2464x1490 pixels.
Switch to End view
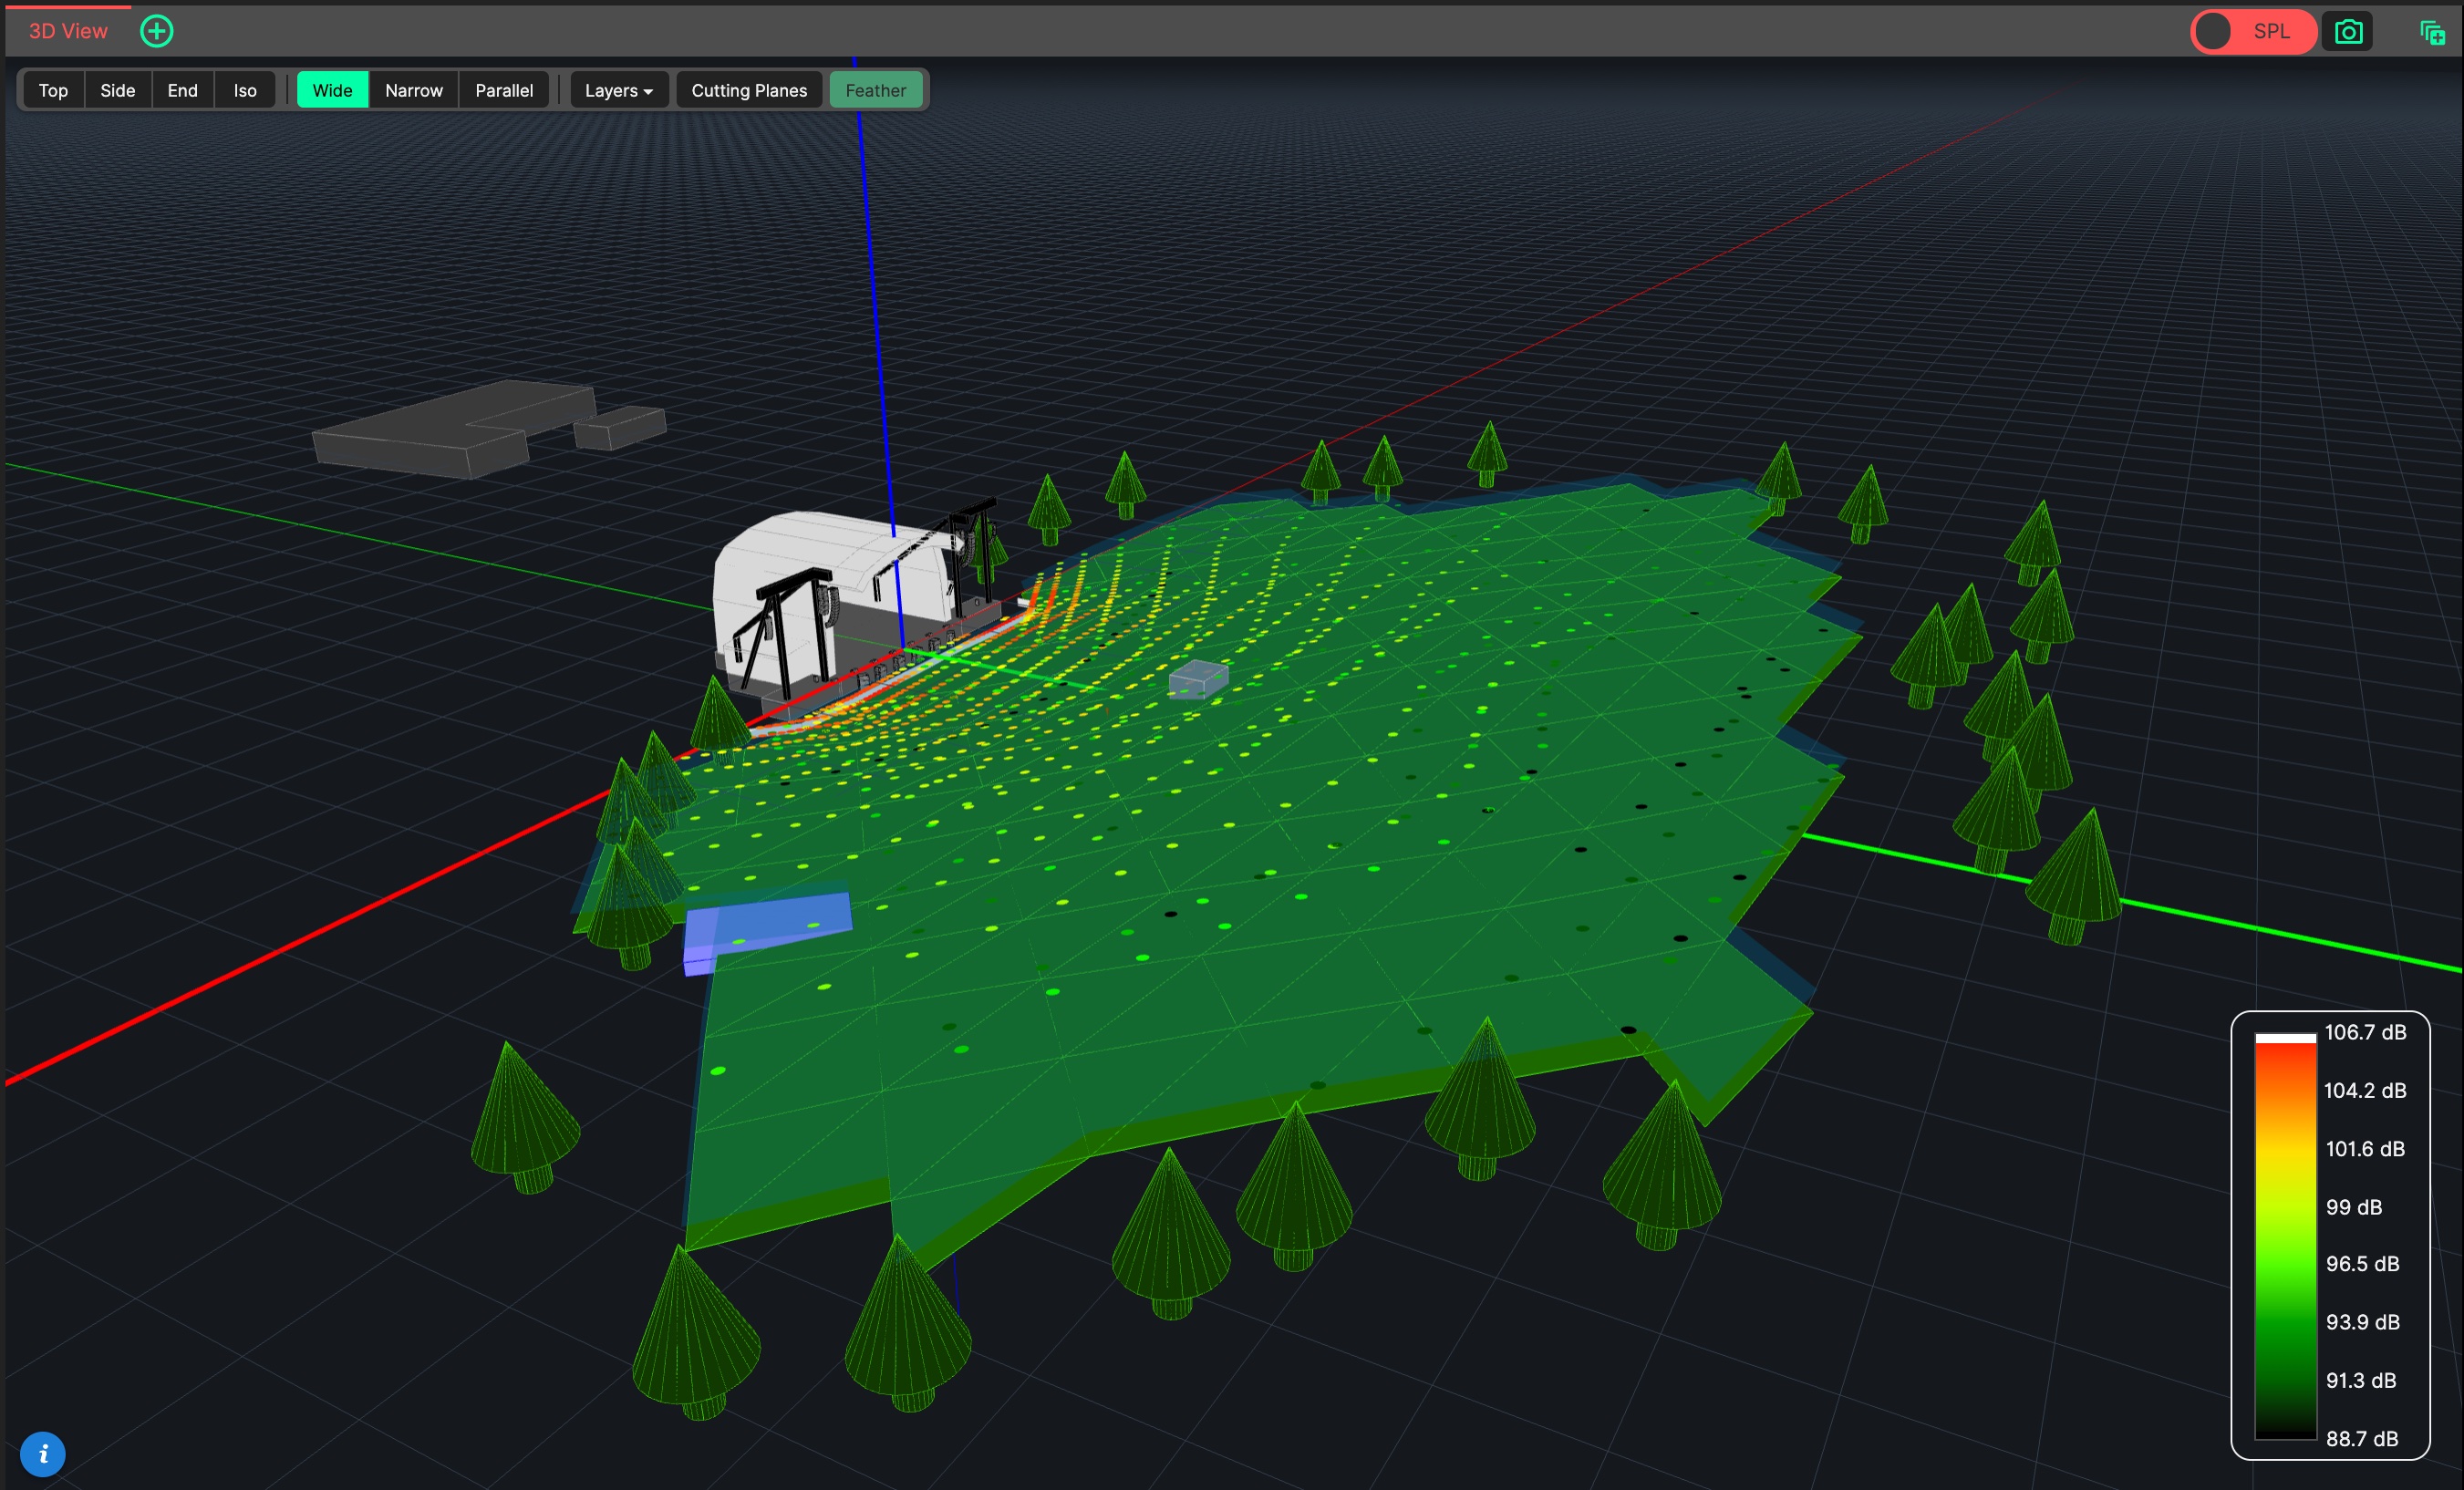[x=182, y=90]
